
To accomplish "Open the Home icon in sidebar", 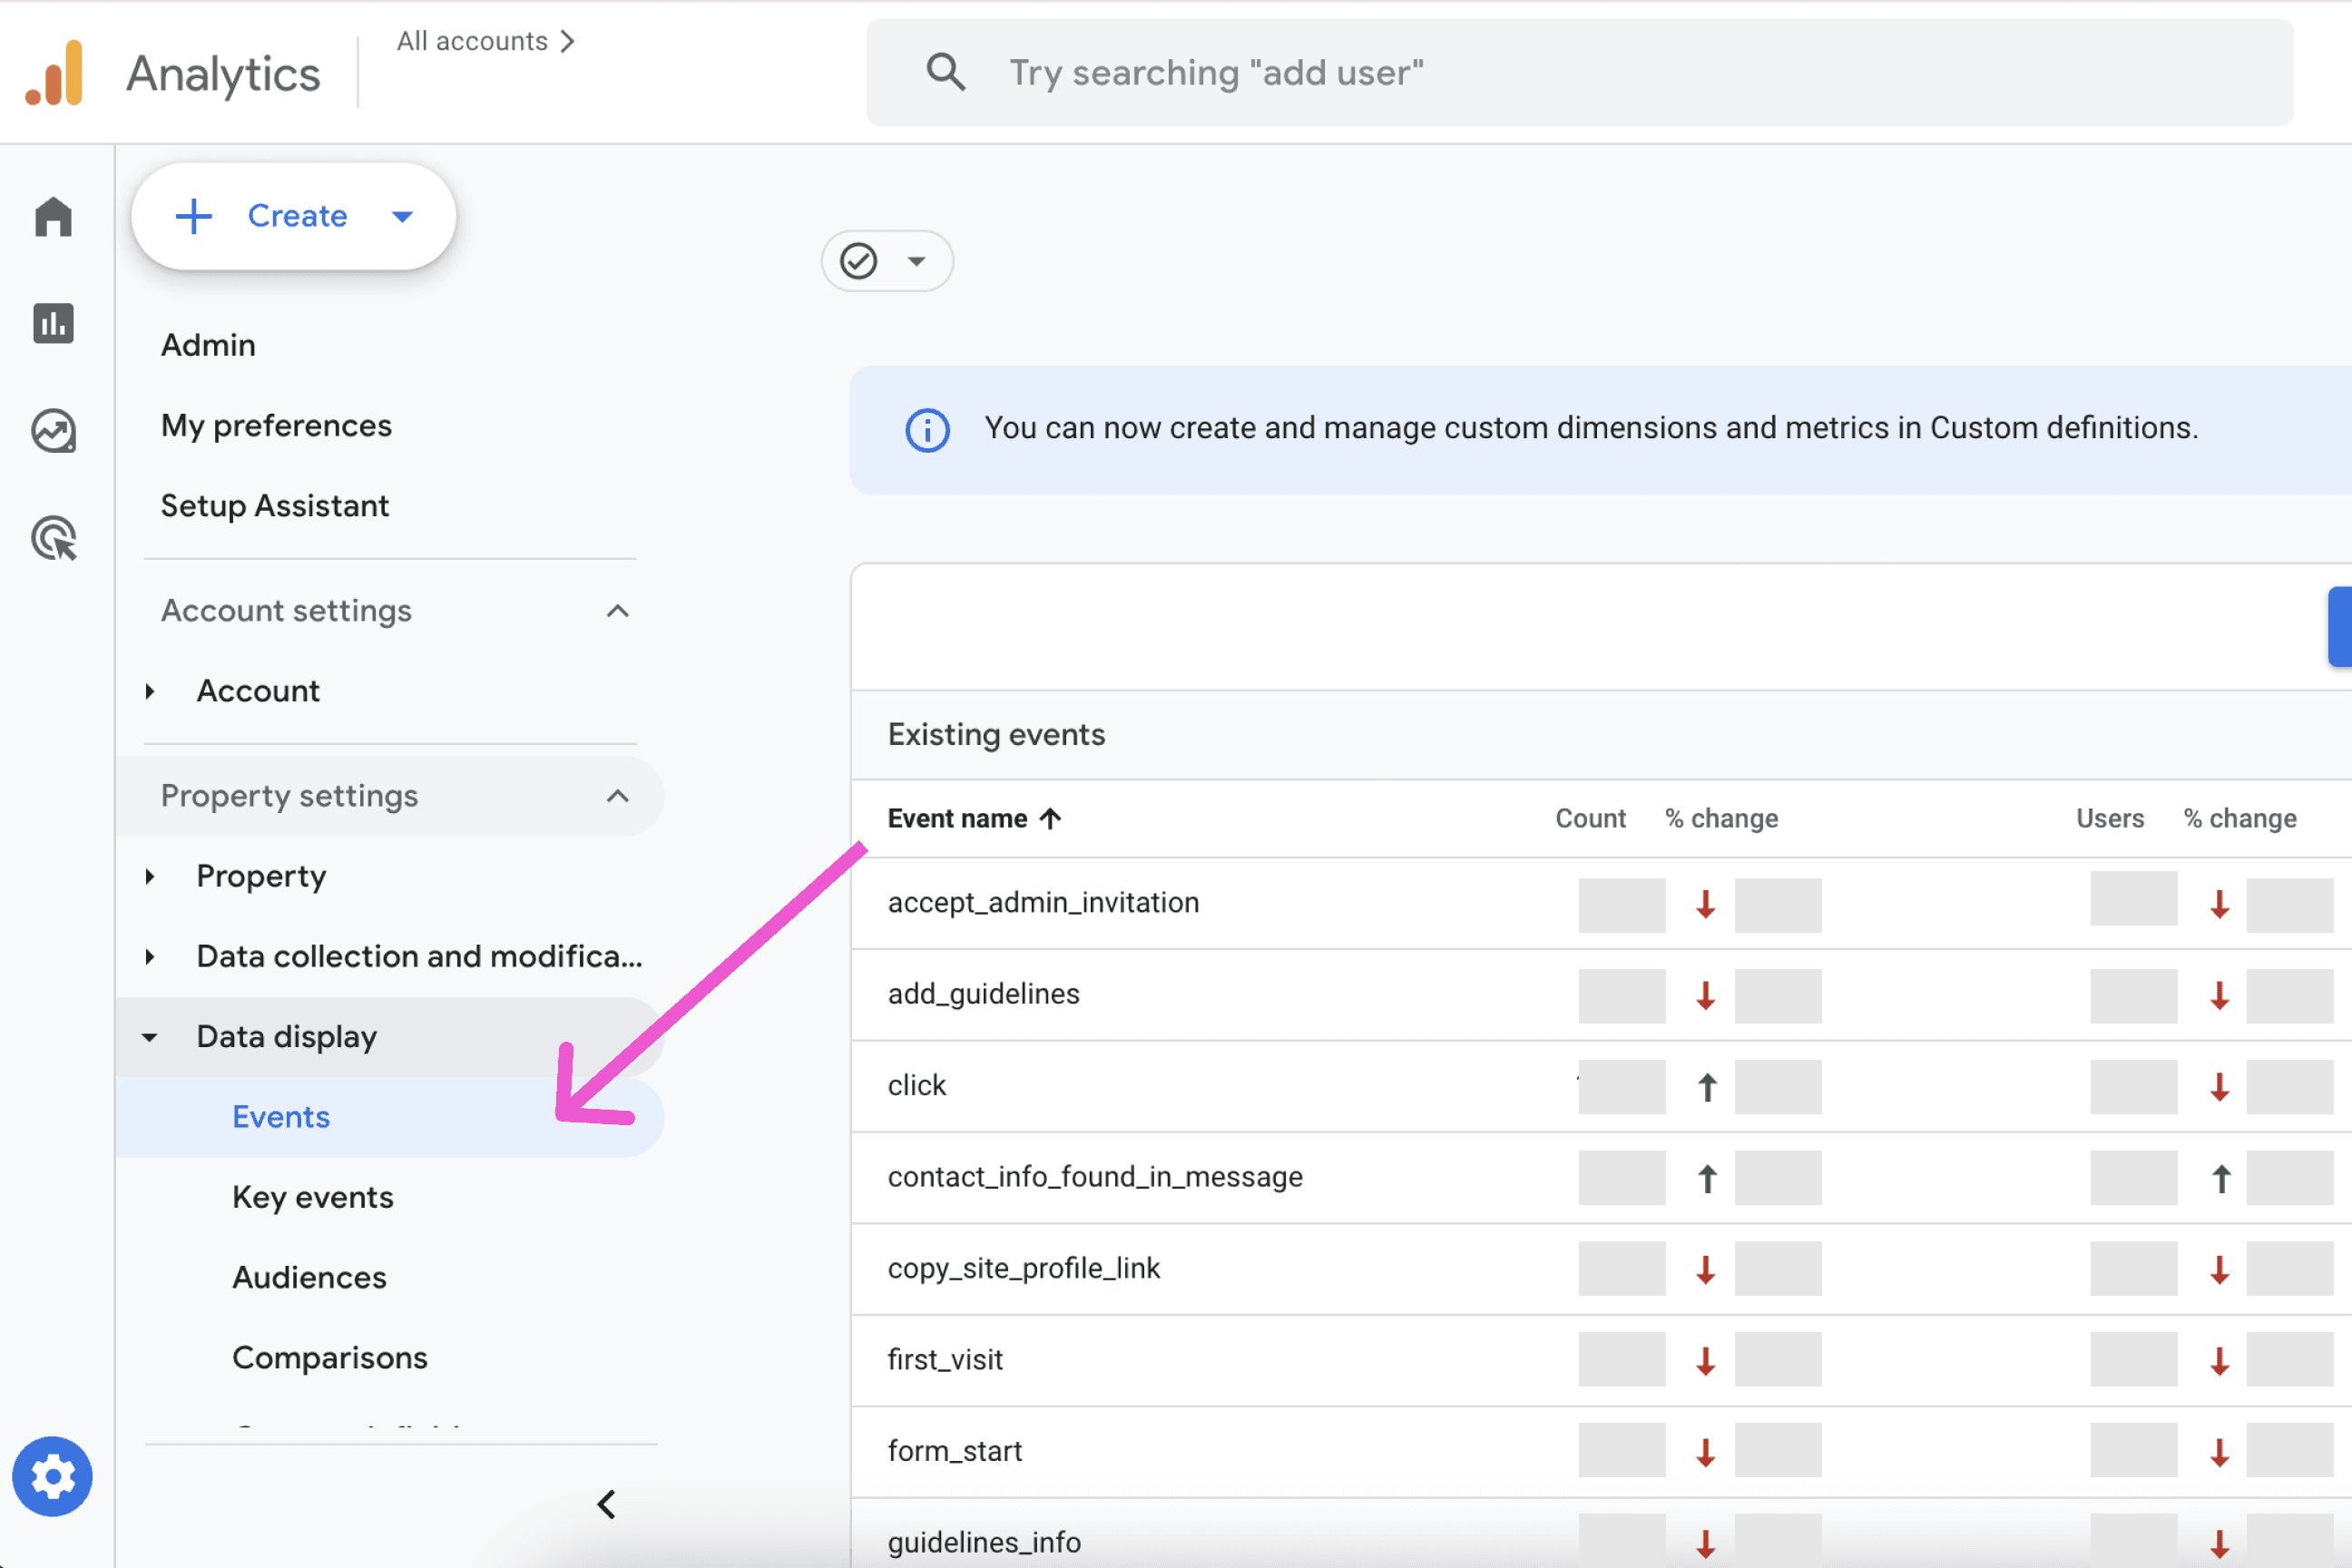I will (x=53, y=216).
